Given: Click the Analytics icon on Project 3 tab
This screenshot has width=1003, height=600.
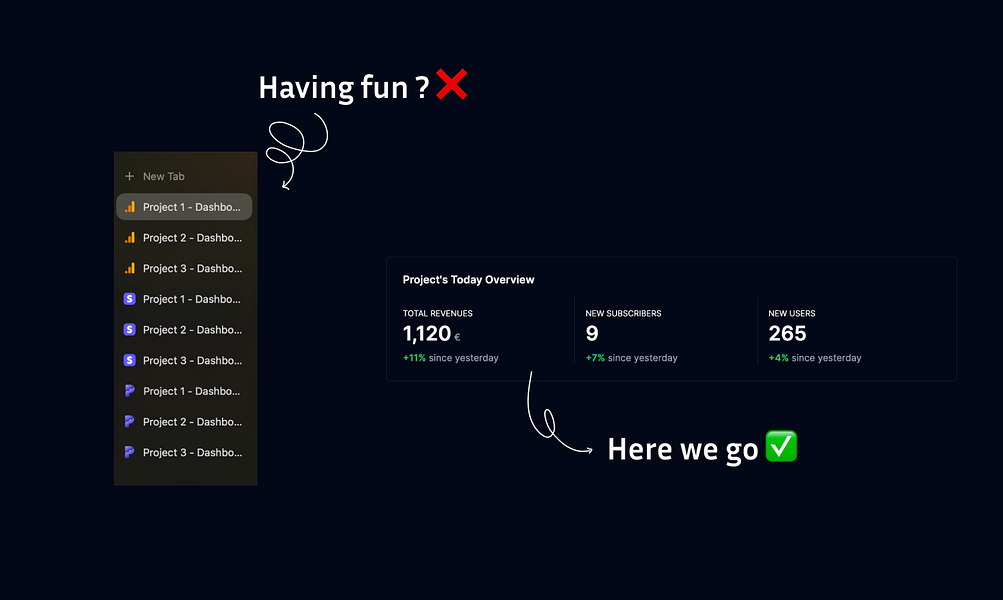Looking at the screenshot, I should (129, 268).
